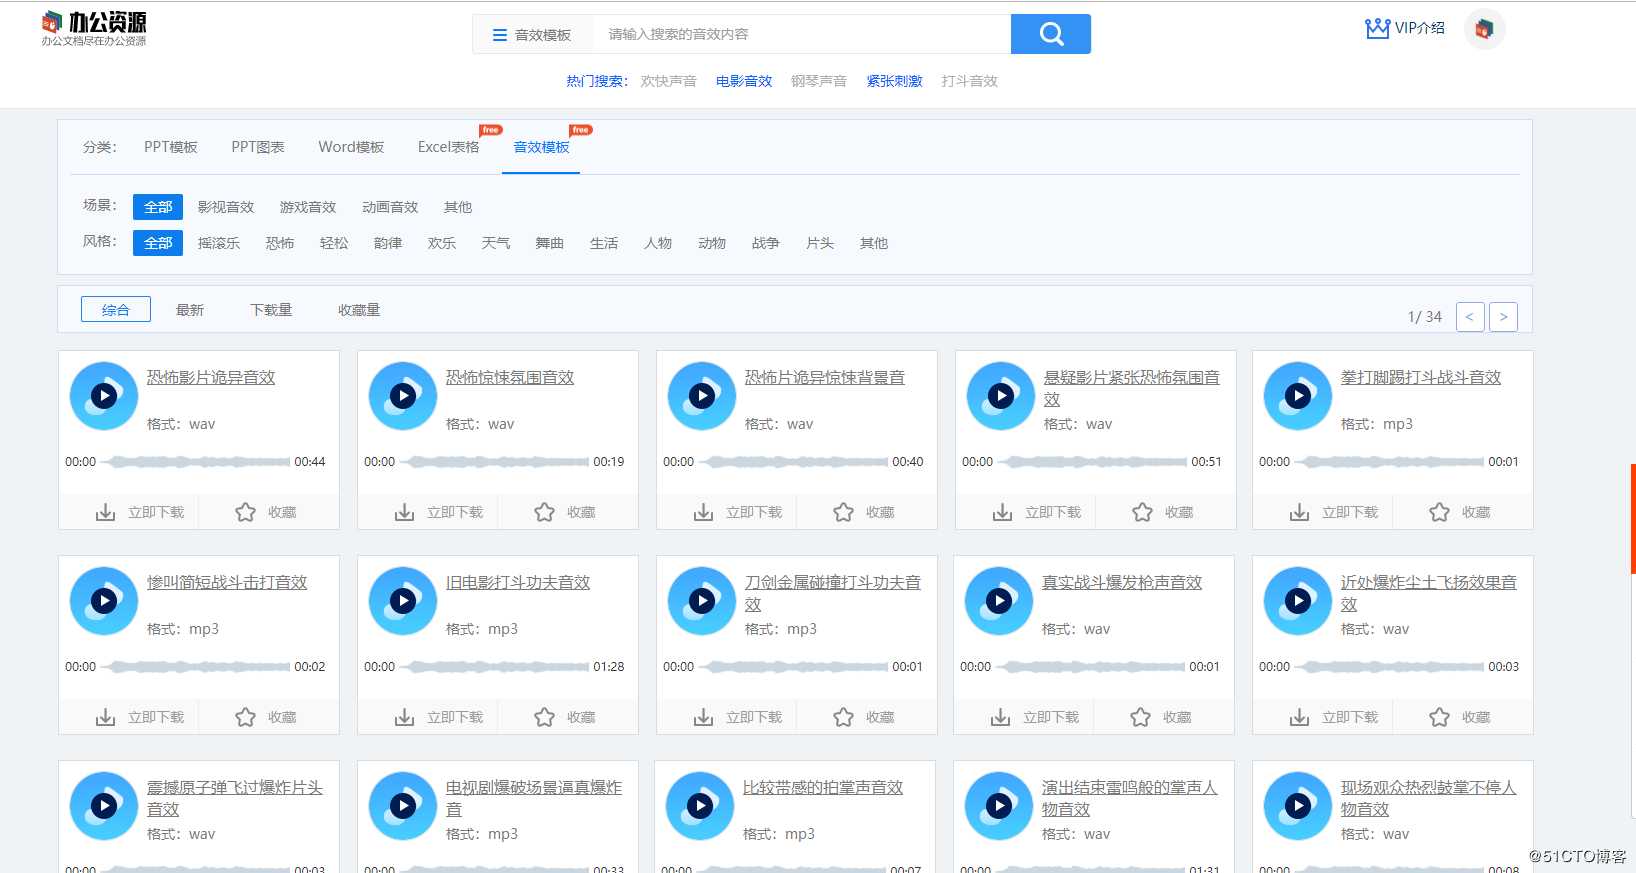1636x873 pixels.
Task: Play the 恐怖惊悚氛围音效 sound clip
Action: [x=403, y=396]
